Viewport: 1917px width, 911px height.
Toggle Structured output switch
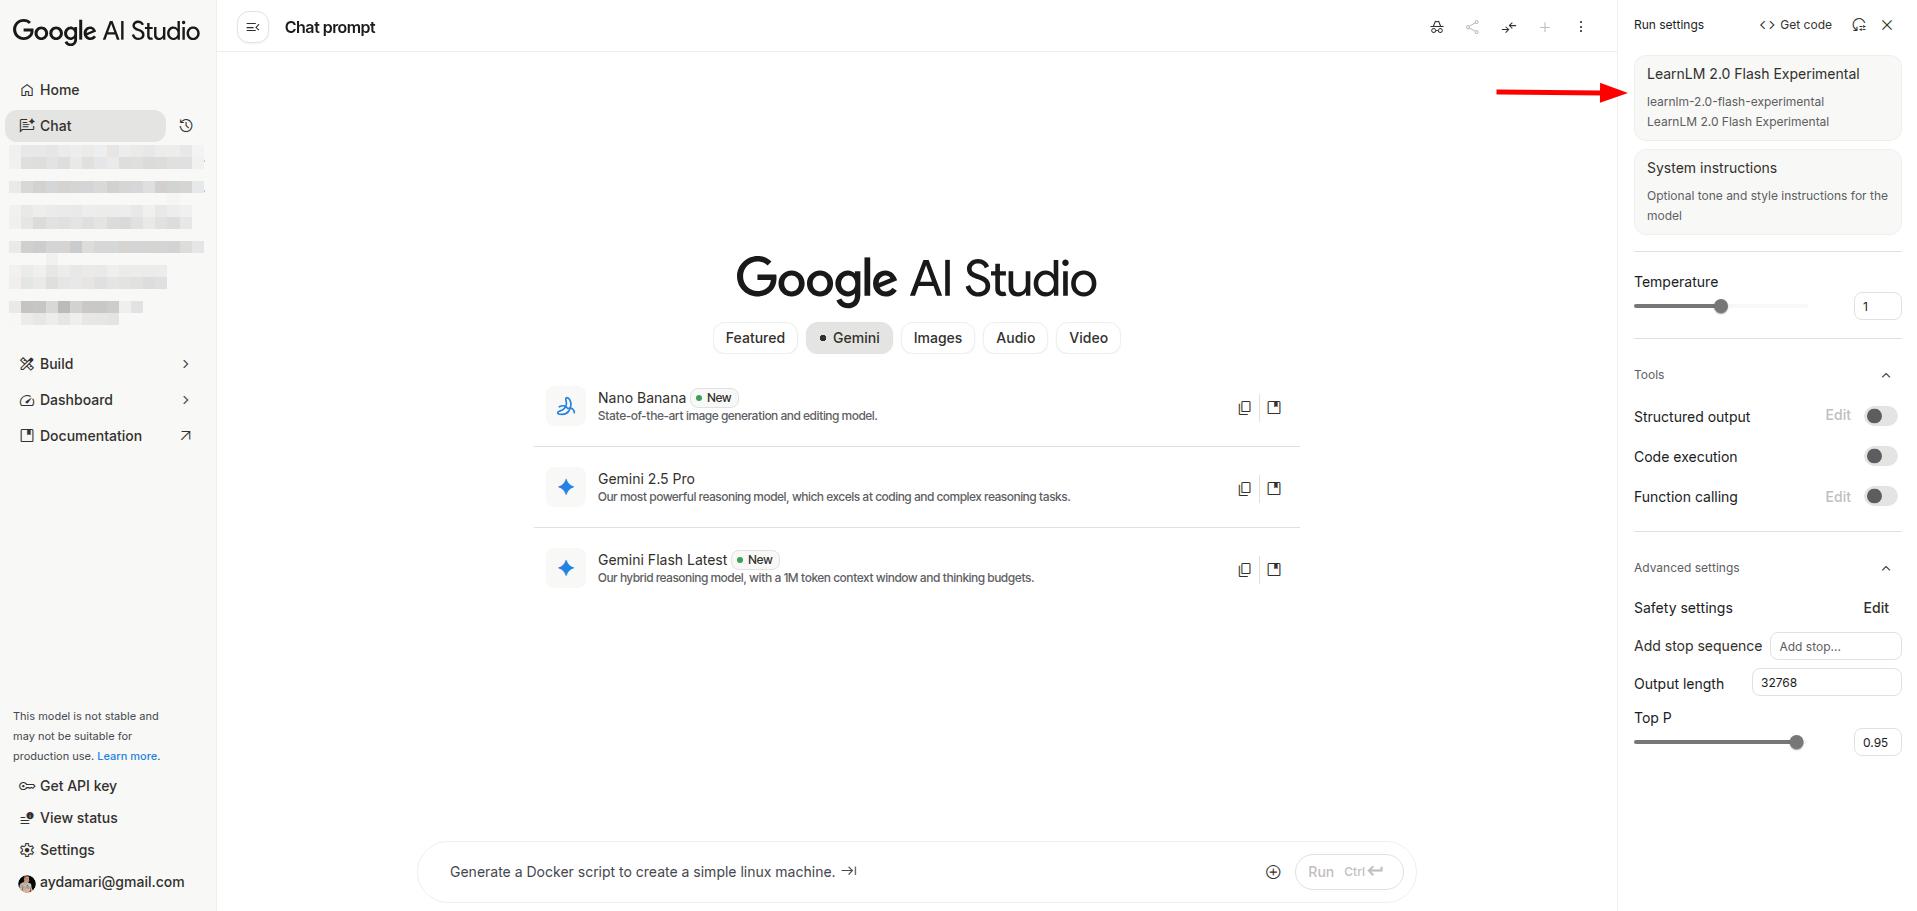click(x=1880, y=416)
